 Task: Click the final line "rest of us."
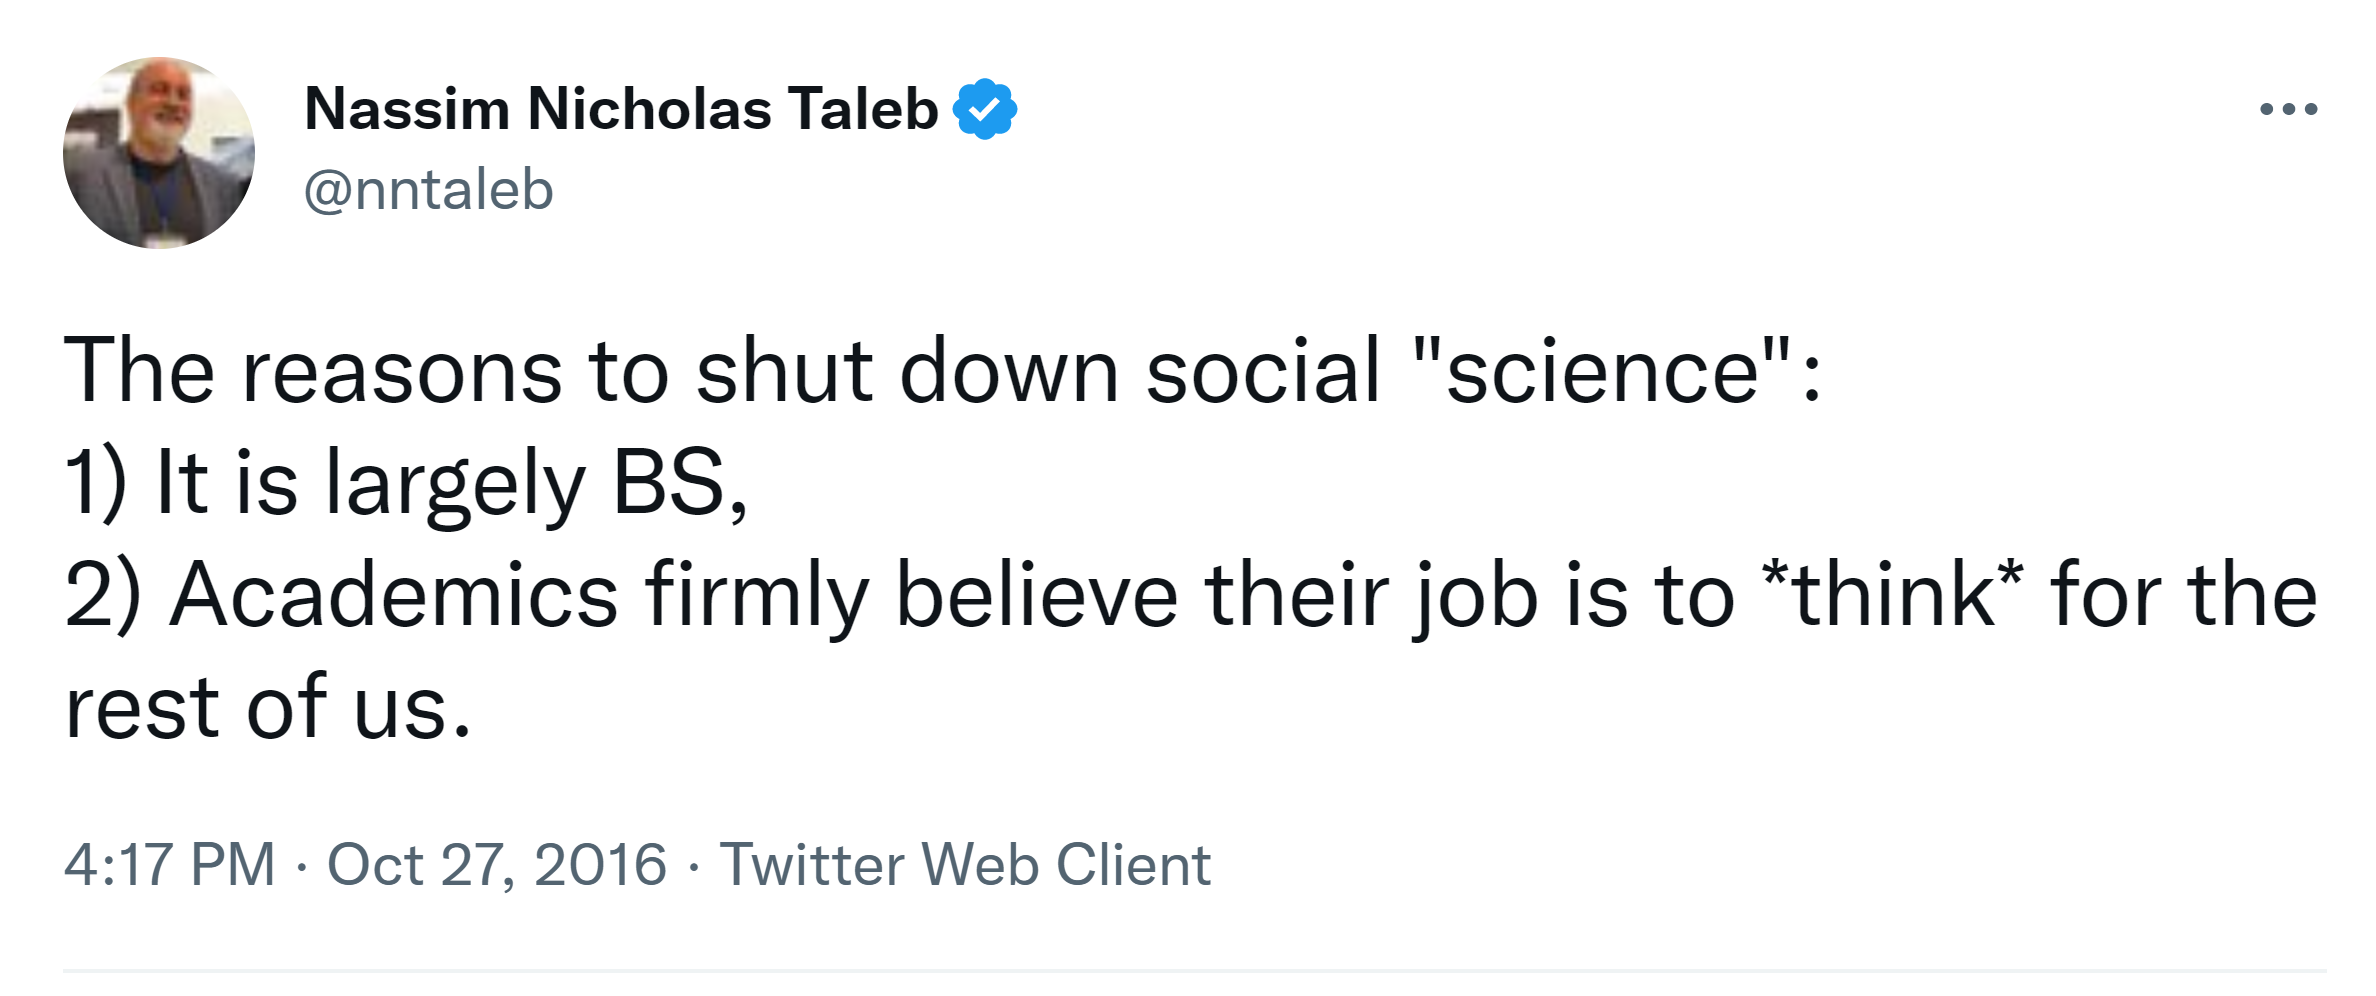(x=267, y=708)
